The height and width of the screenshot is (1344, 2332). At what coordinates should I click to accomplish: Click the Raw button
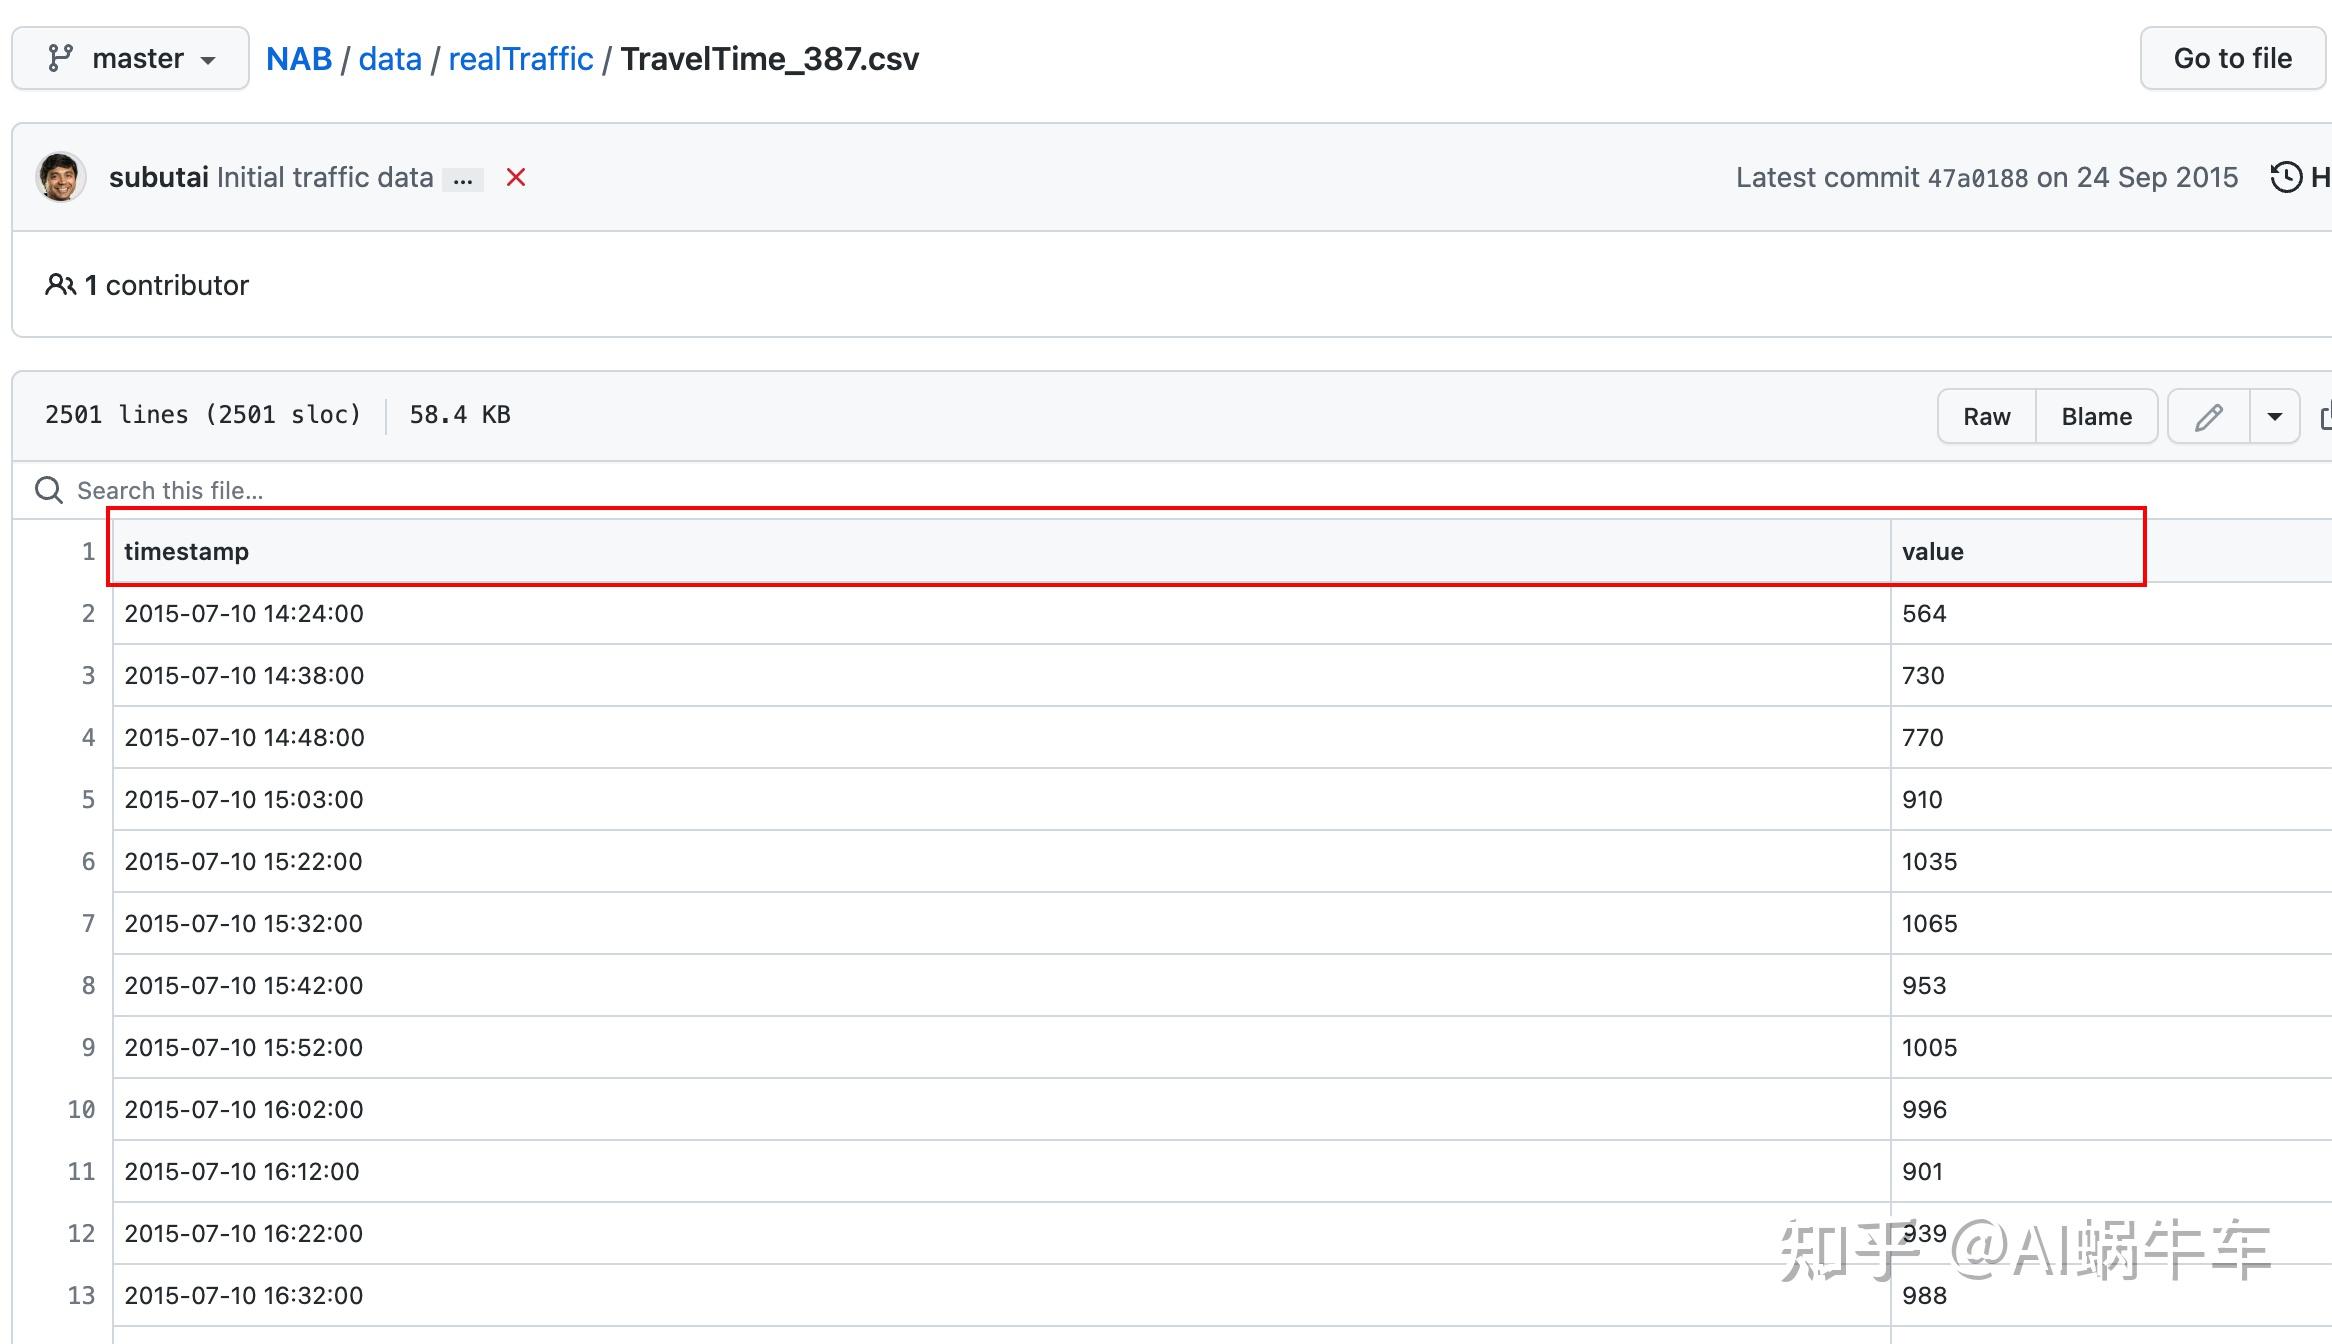[1986, 416]
